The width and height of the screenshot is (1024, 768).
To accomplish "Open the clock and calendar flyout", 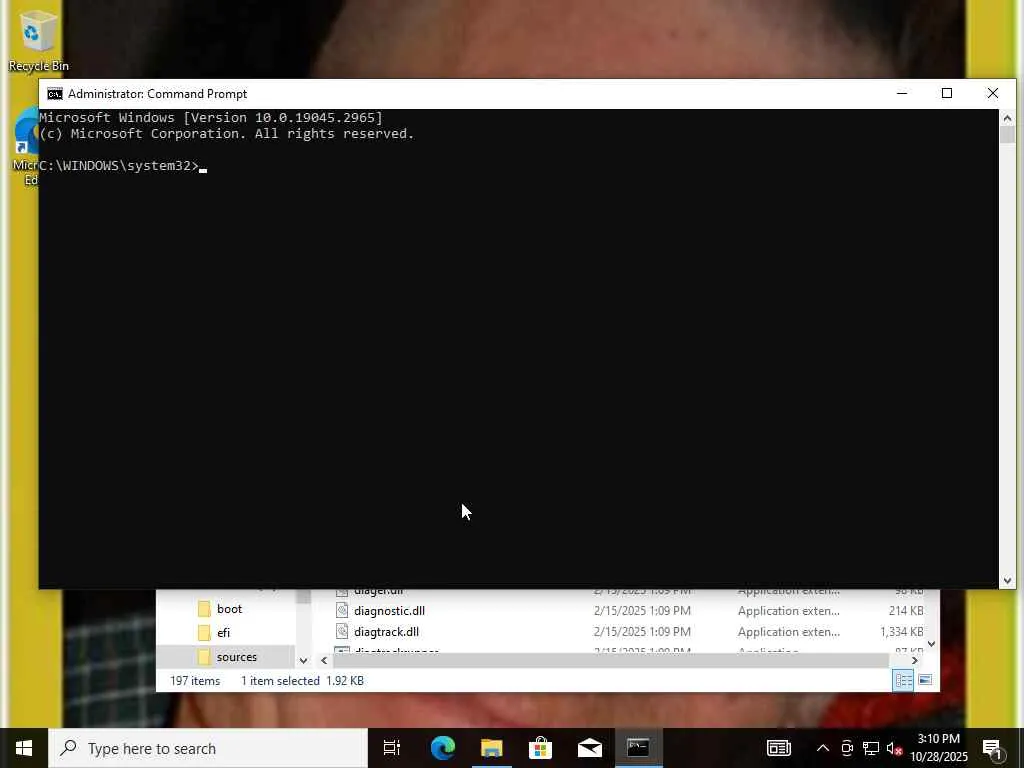I will [x=938, y=748].
